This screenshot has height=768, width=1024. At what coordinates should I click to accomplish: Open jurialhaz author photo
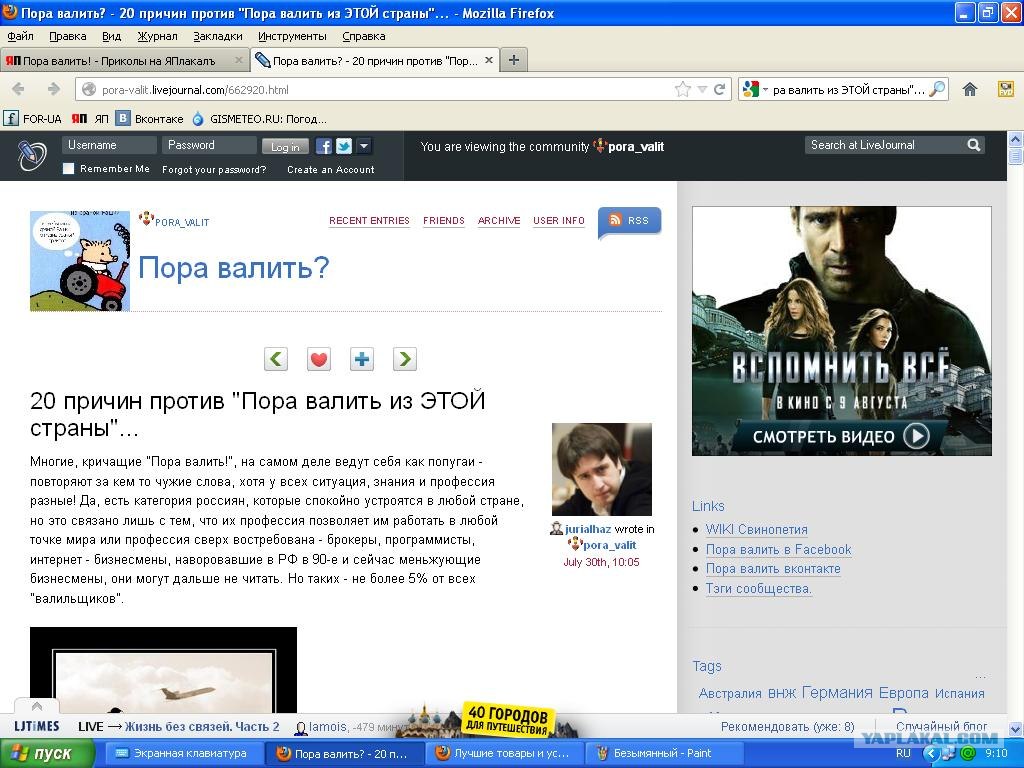pos(601,469)
